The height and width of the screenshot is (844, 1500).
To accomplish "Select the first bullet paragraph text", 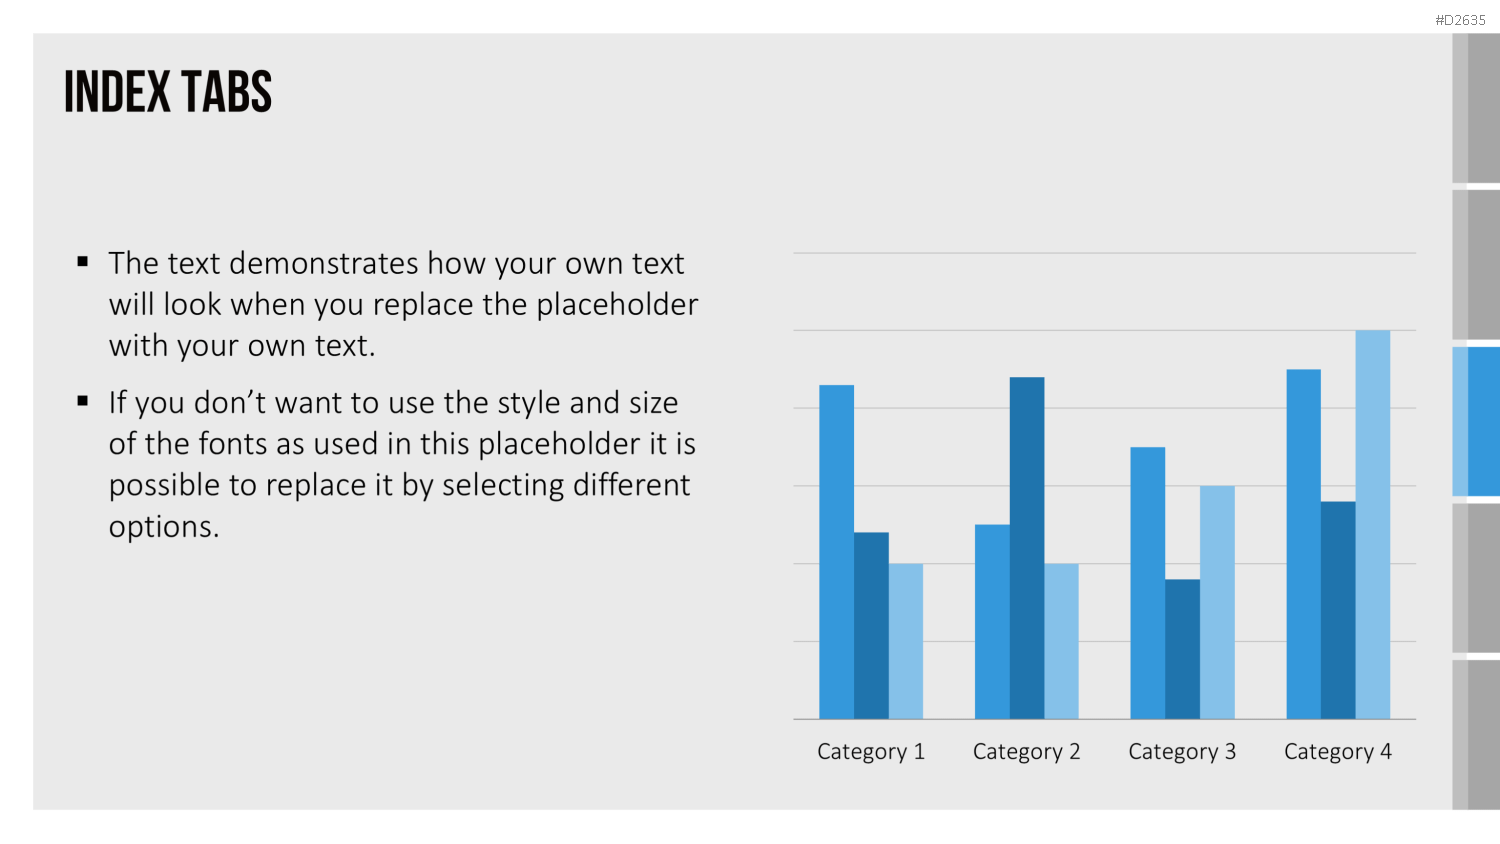I will pyautogui.click(x=403, y=304).
